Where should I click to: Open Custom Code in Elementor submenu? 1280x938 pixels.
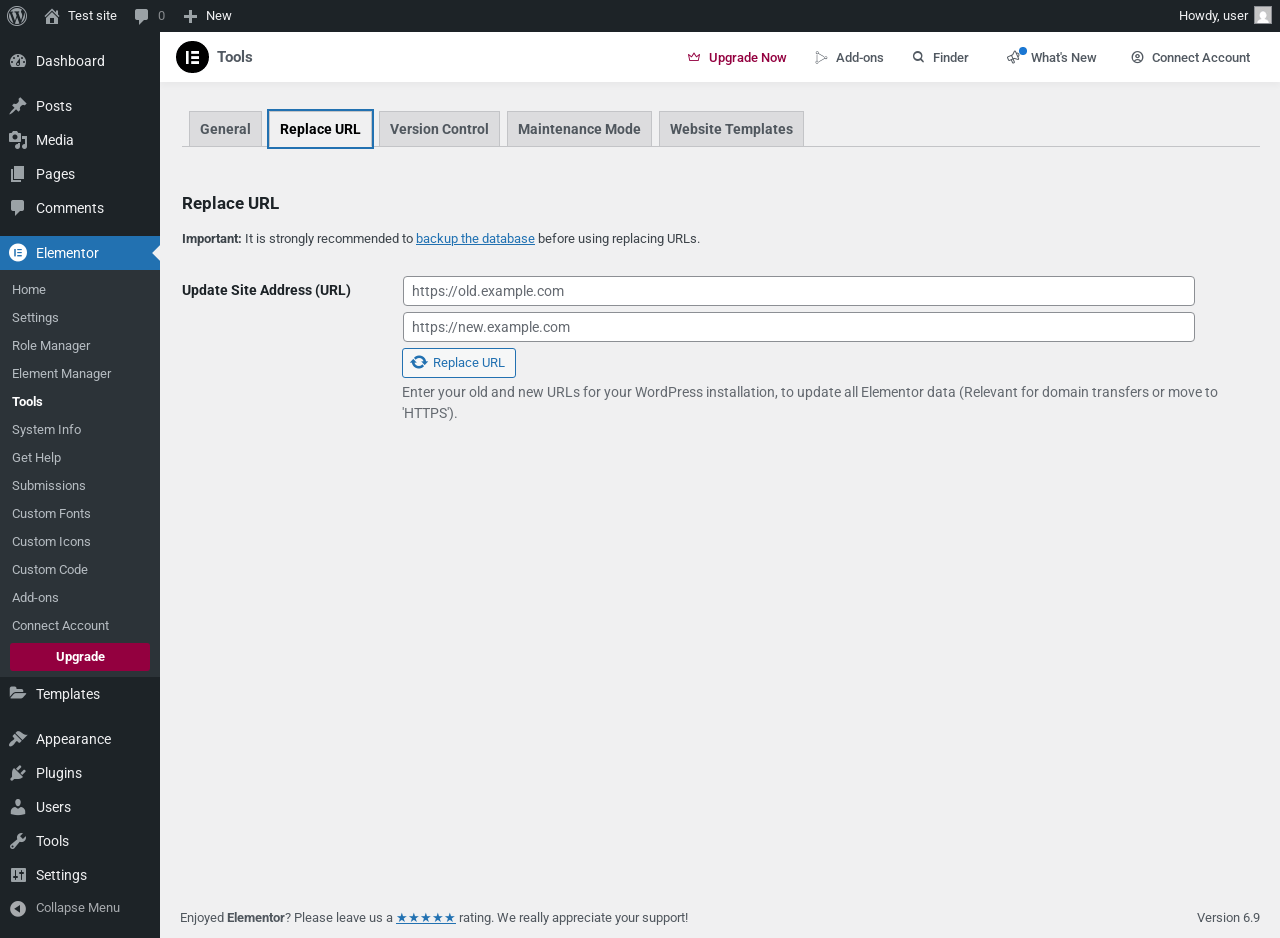[x=50, y=569]
